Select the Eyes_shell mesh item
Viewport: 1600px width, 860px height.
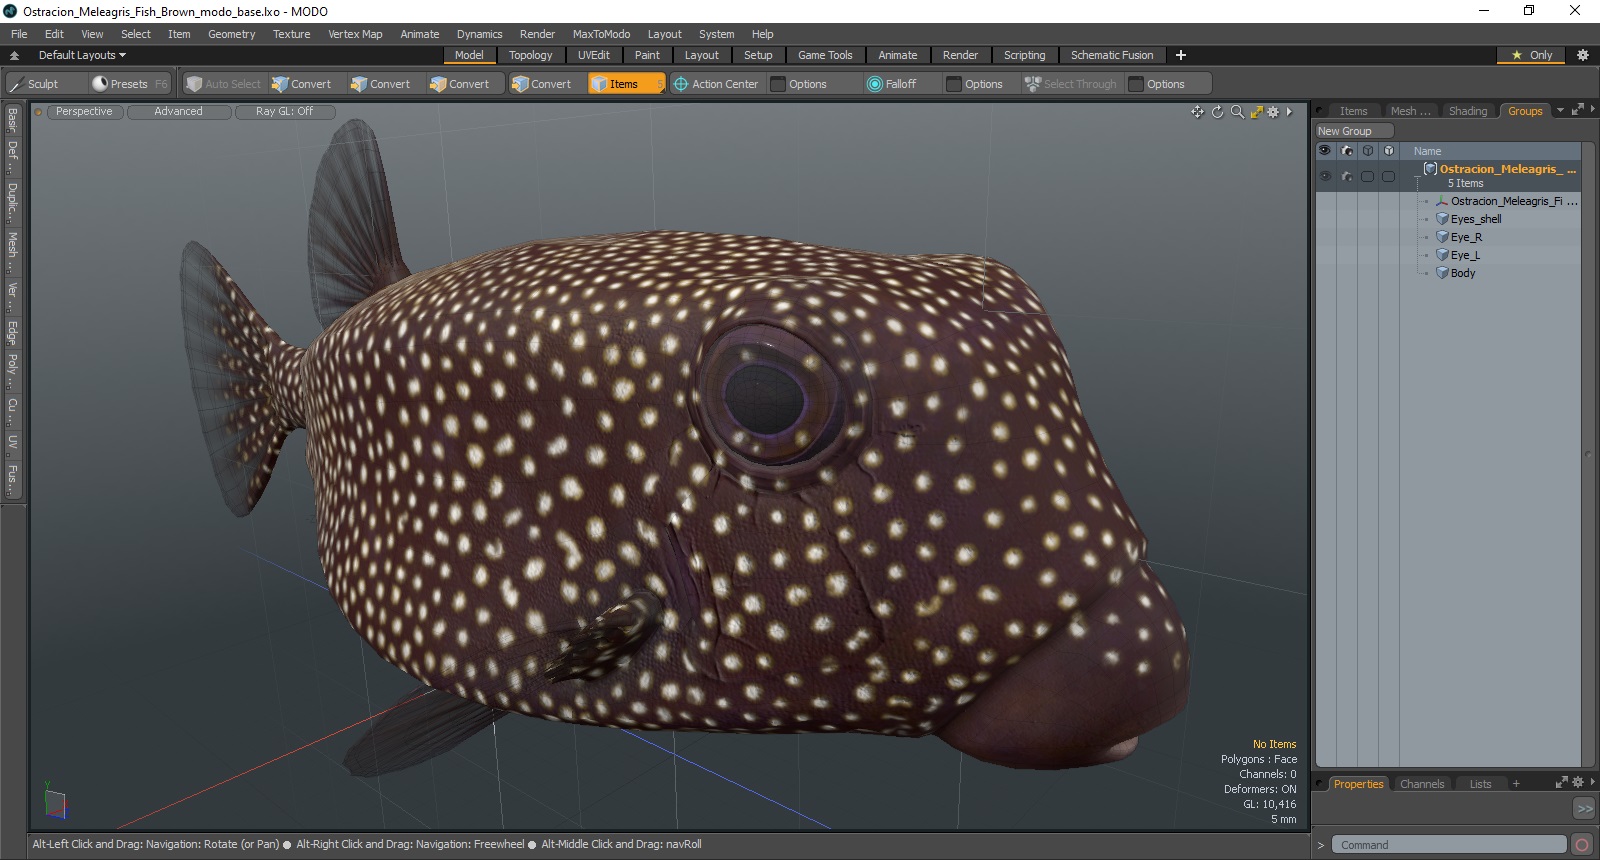[1475, 219]
